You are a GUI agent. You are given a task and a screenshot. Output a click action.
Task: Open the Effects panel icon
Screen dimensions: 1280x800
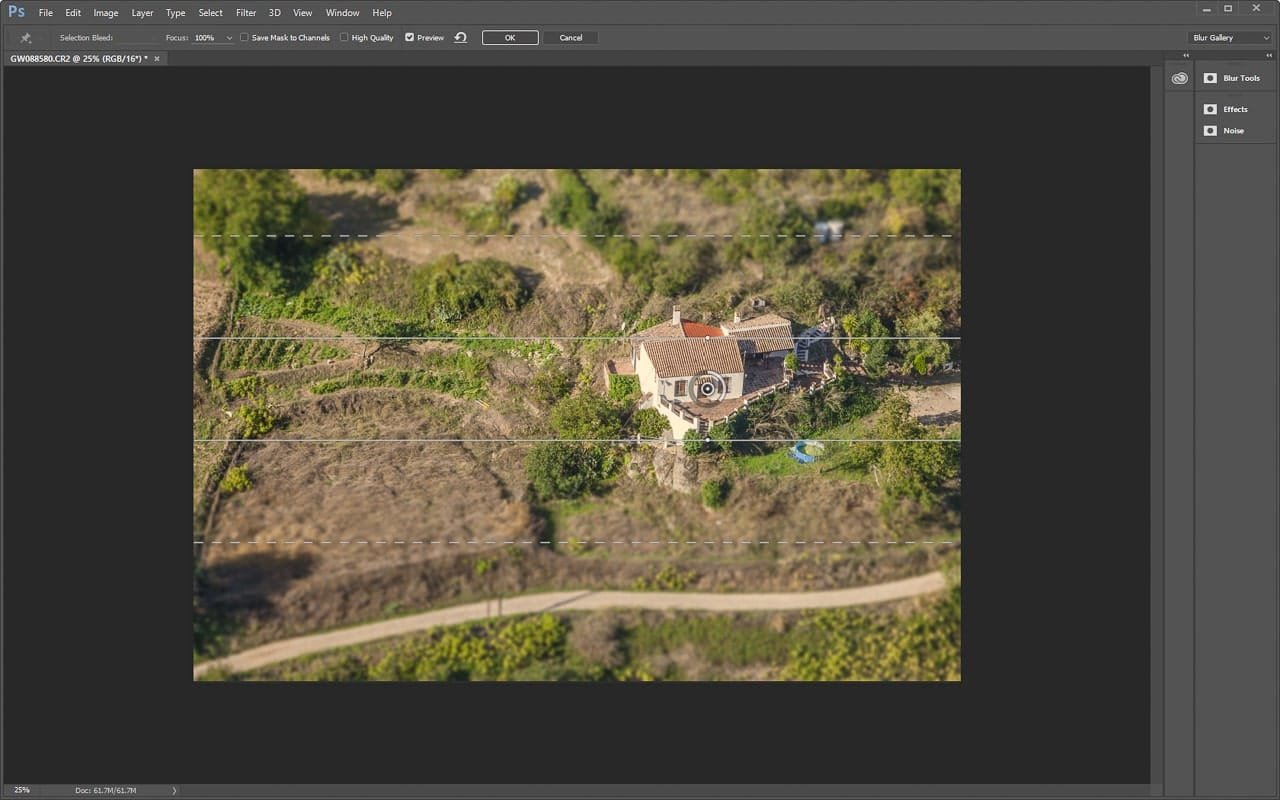tap(1210, 109)
